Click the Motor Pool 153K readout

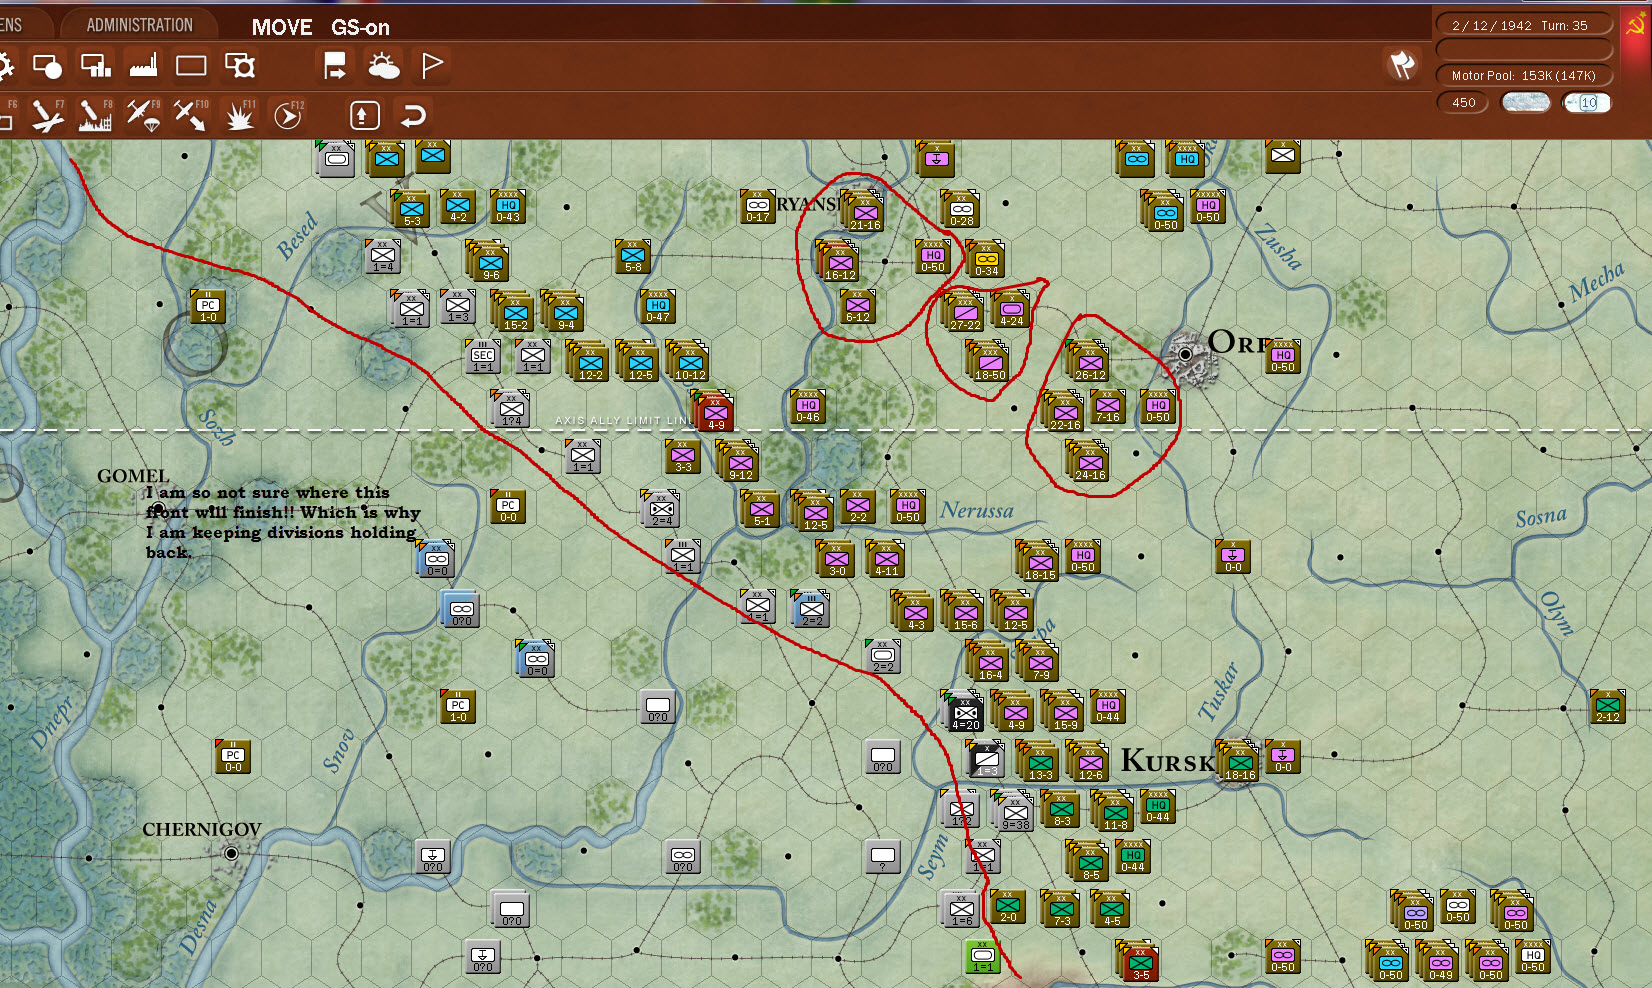(x=1524, y=75)
